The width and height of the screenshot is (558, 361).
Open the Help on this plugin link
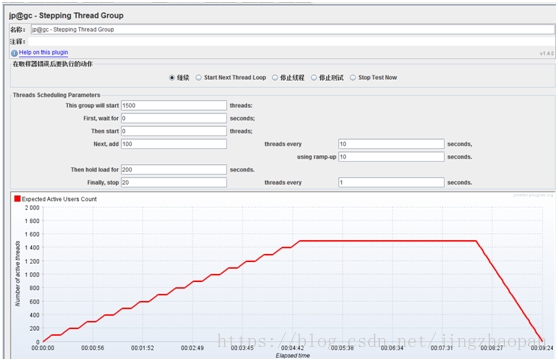(43, 52)
